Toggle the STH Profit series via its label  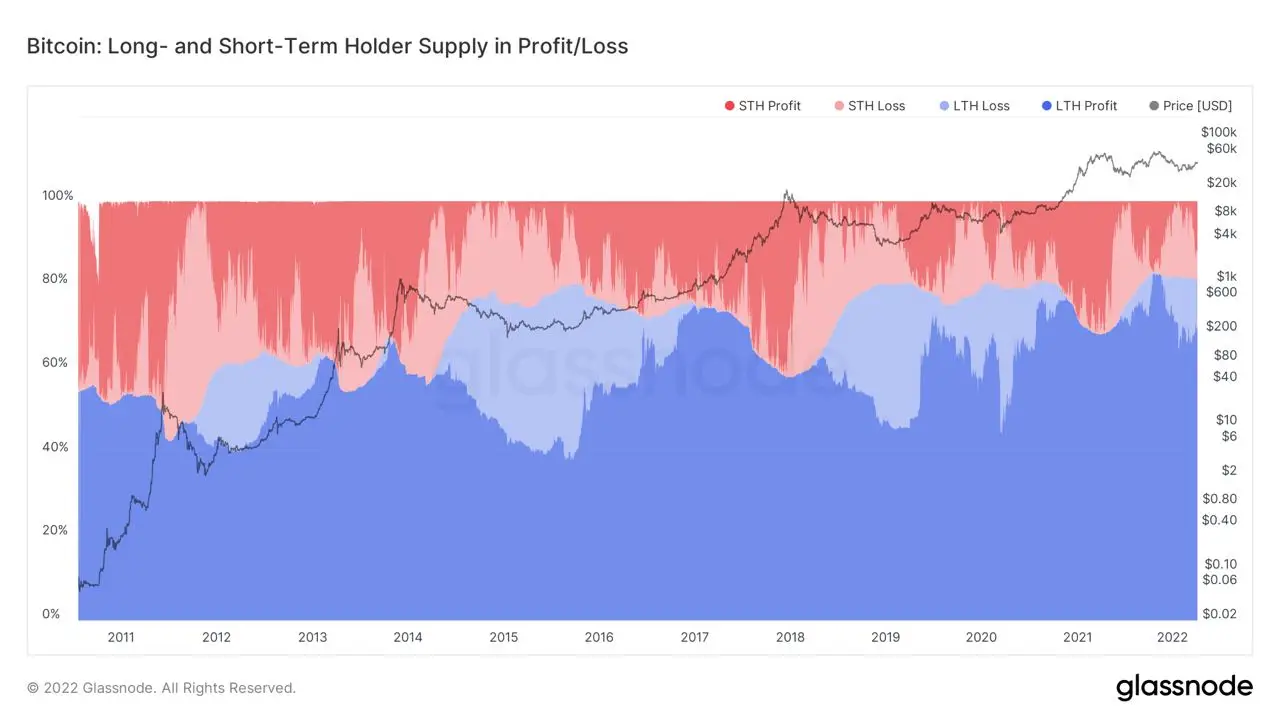[x=769, y=106]
